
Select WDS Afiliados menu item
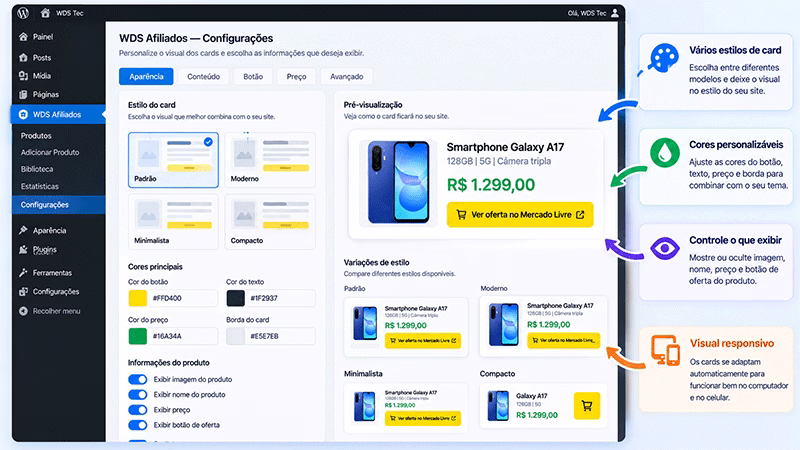(58, 114)
